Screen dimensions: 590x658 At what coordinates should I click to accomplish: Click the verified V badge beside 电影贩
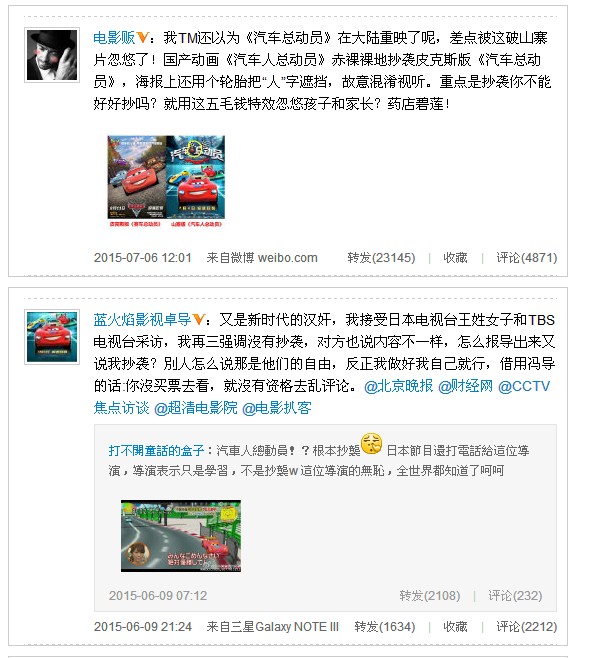click(143, 38)
